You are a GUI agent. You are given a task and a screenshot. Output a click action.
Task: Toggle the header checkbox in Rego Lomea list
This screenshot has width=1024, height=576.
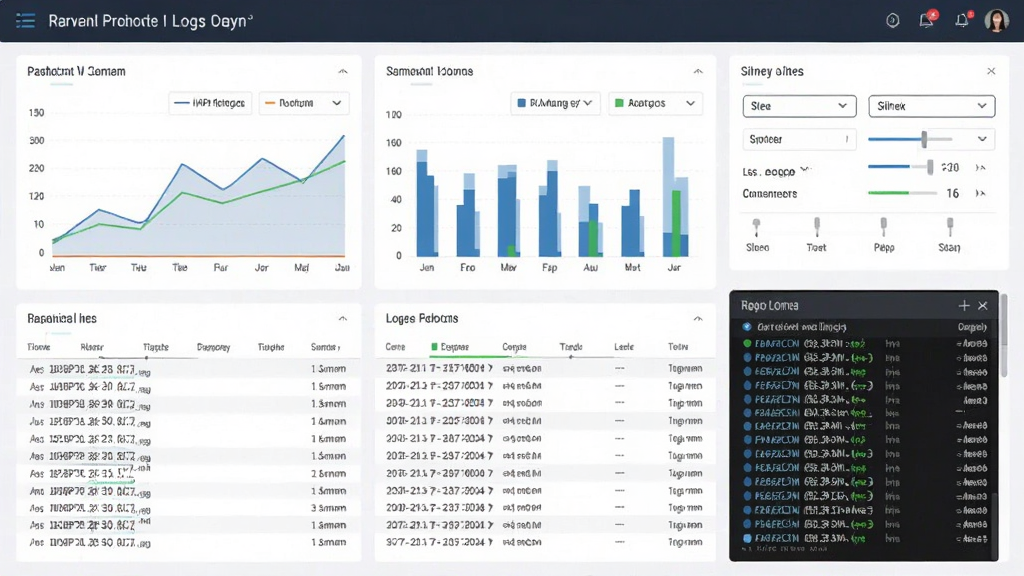point(746,327)
